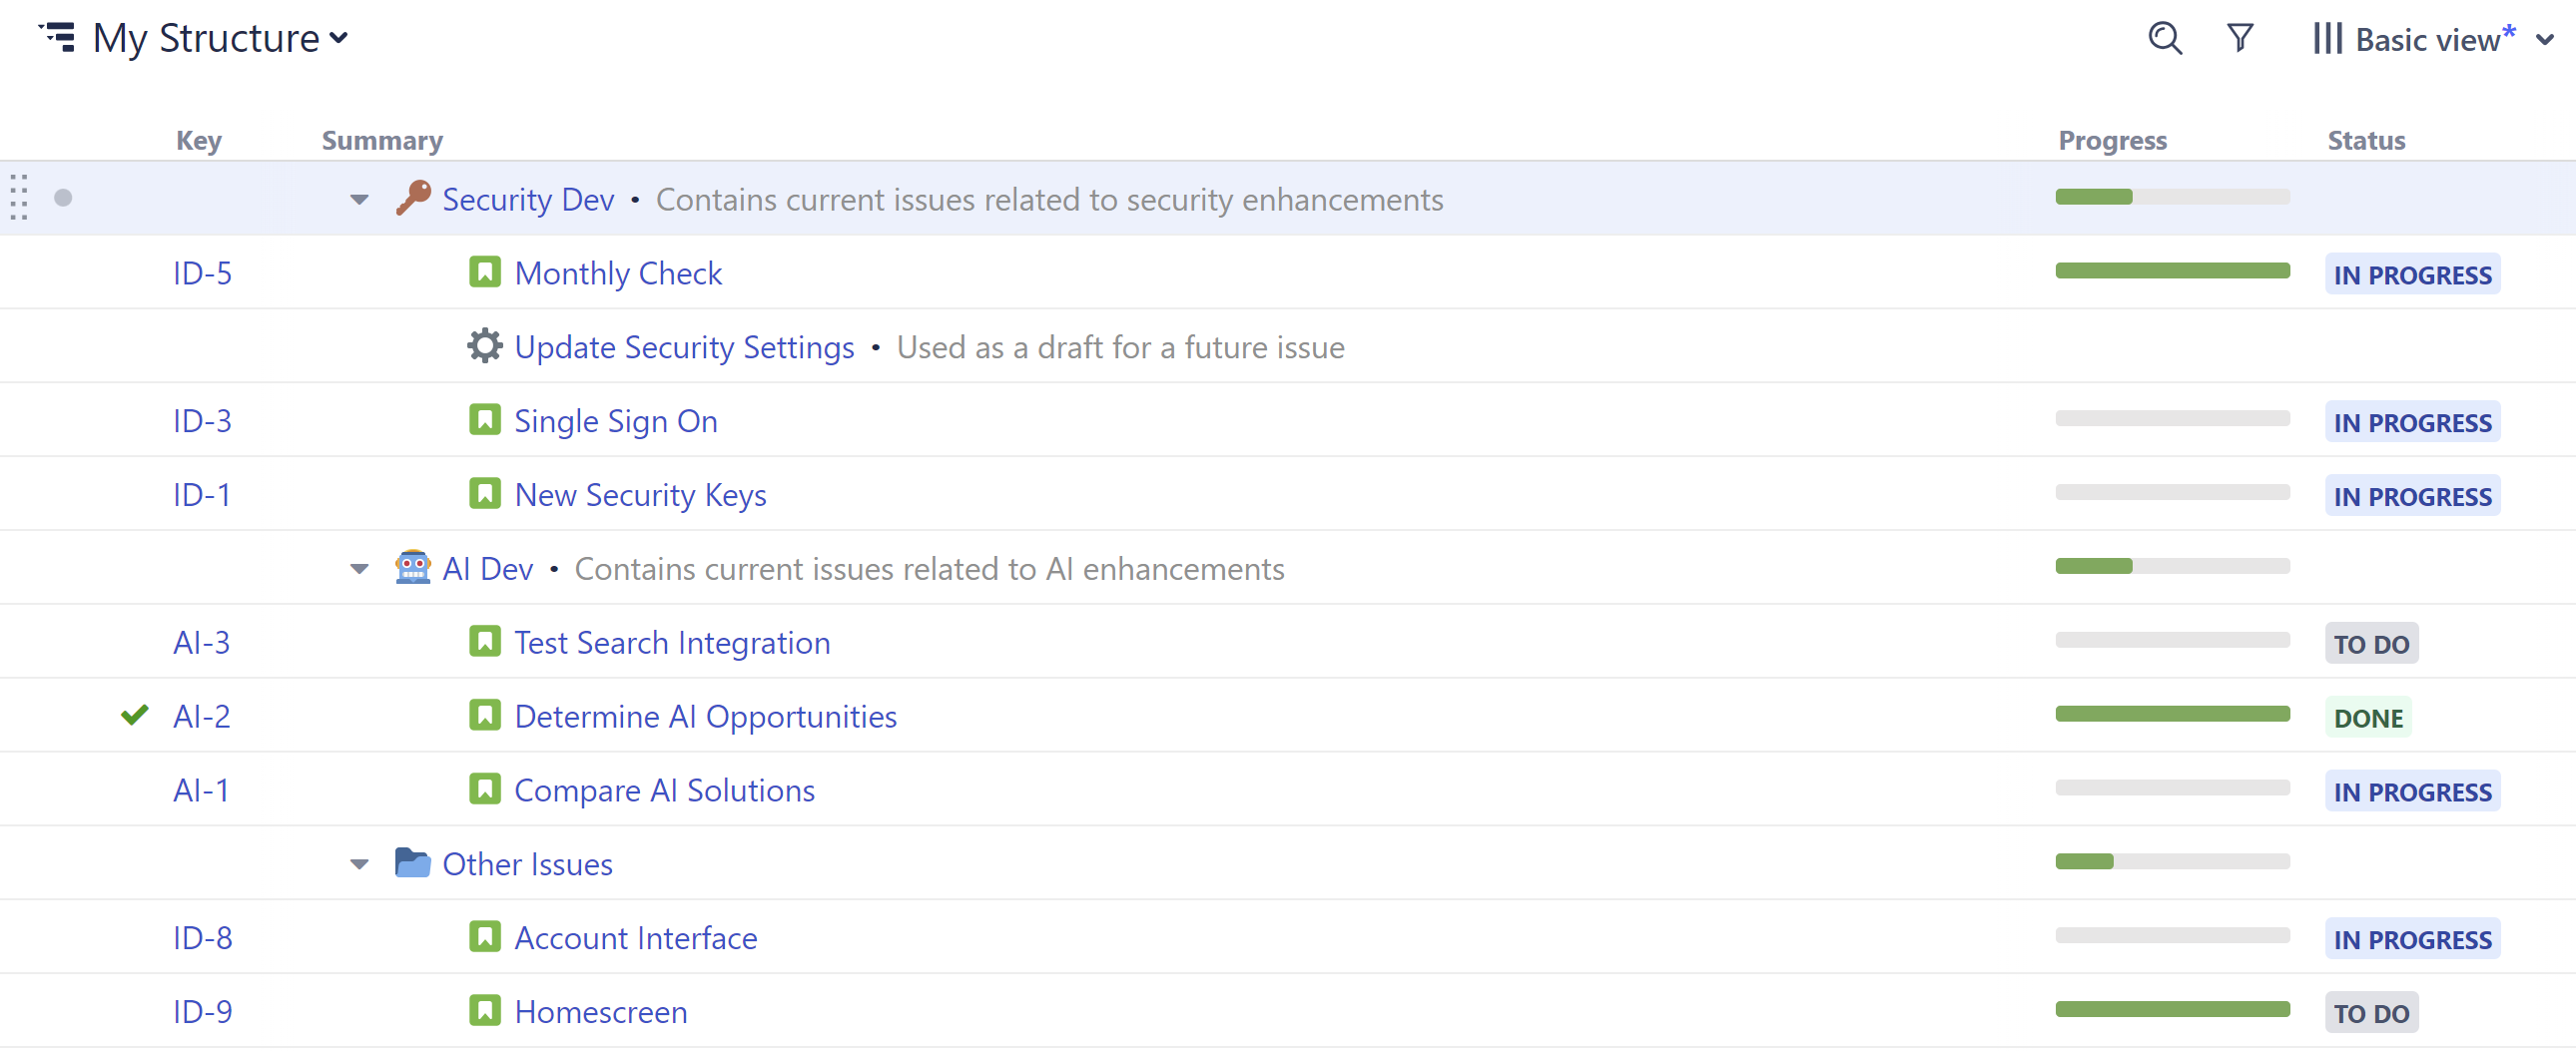Click the Homescreen progress bar
Viewport: 2576px width, 1051px height.
coord(2172,1009)
